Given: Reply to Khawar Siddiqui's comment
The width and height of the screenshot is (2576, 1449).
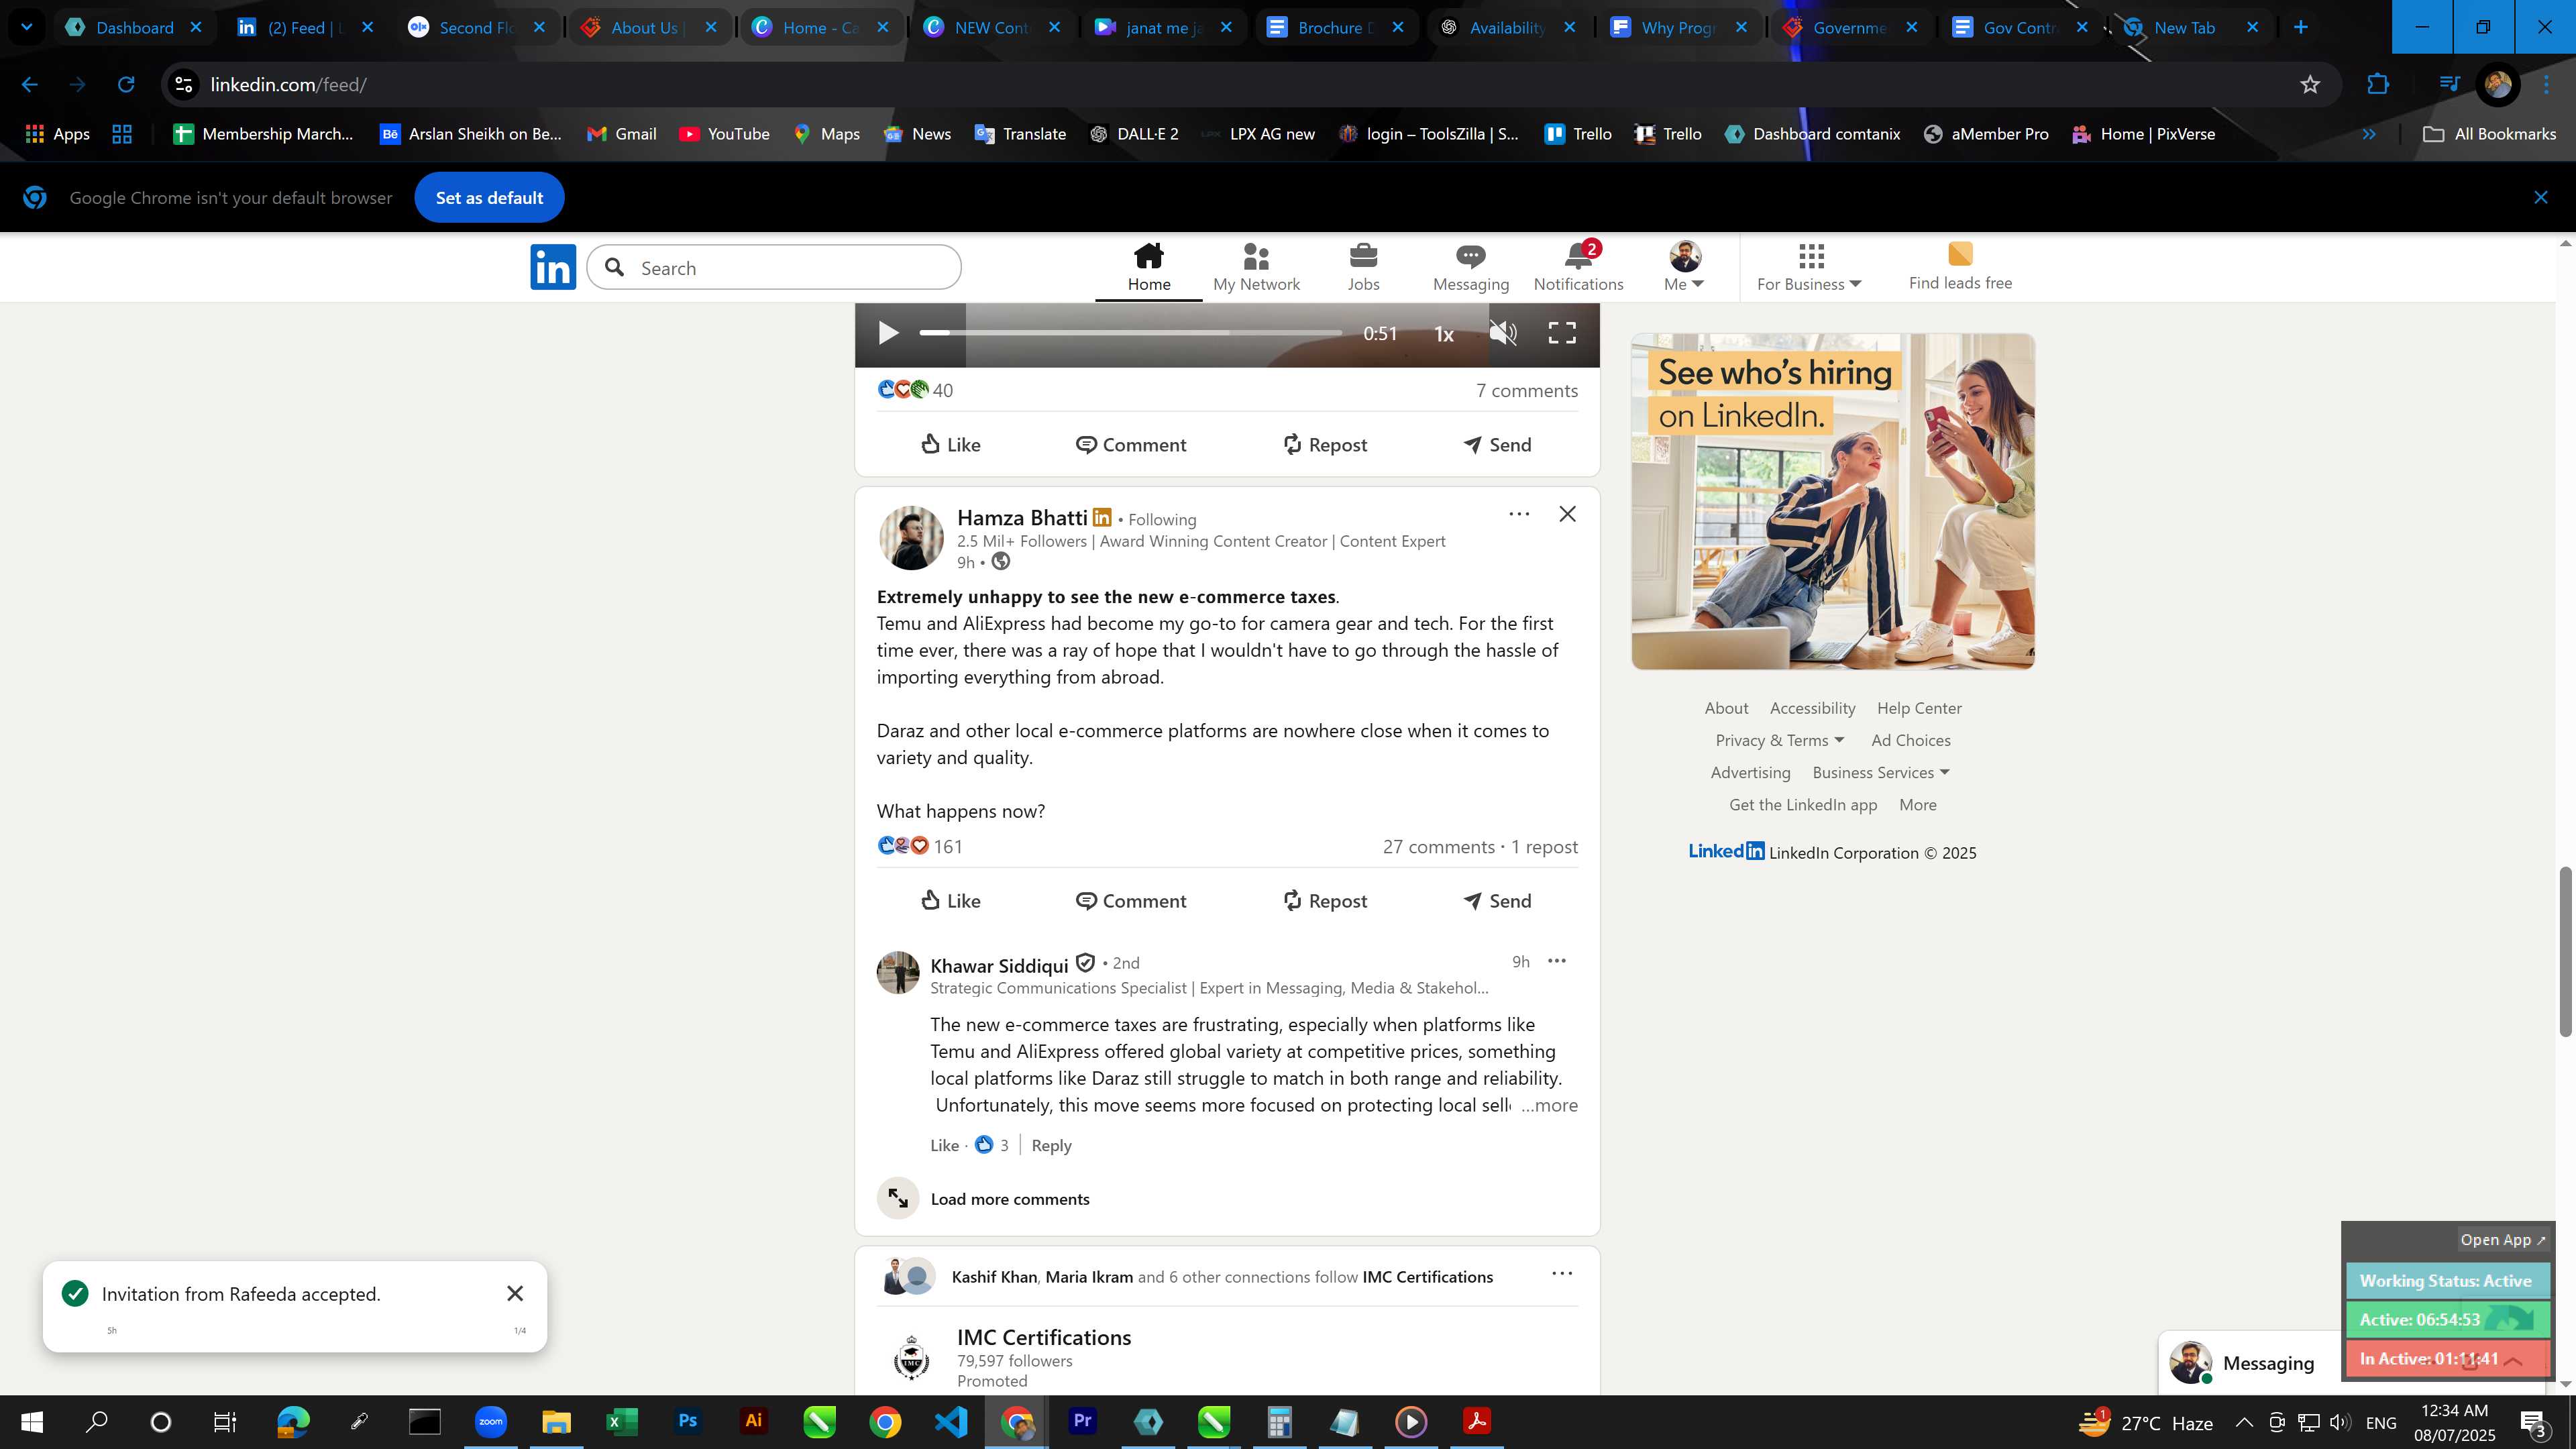Looking at the screenshot, I should tap(1051, 1146).
